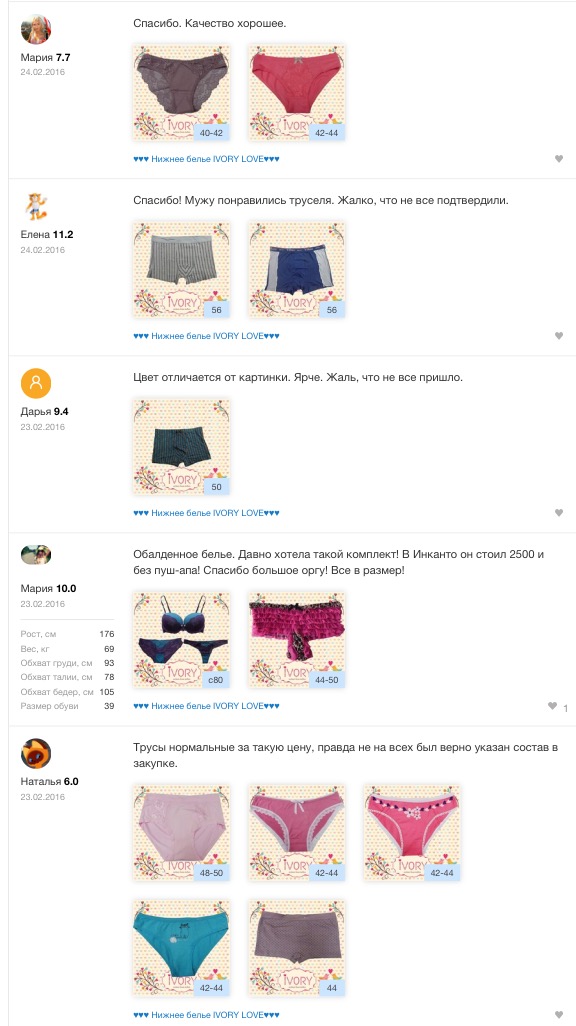Open Наталья's cat avatar image

pyautogui.click(x=36, y=754)
